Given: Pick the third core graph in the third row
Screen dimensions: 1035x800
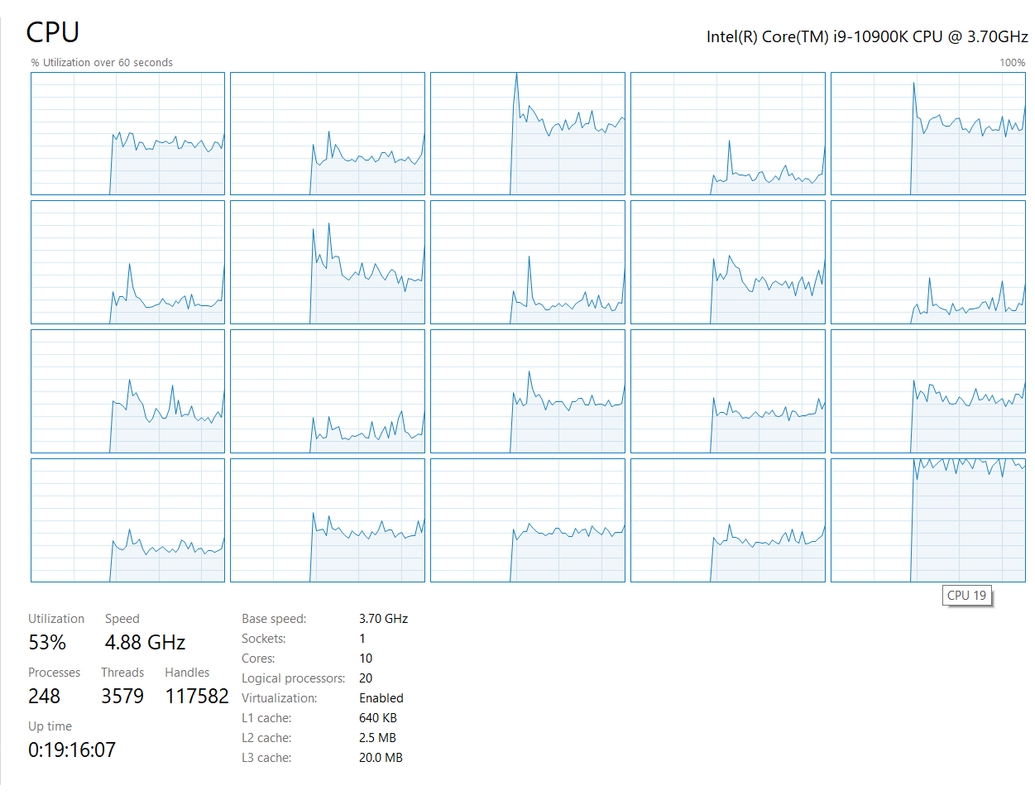Looking at the screenshot, I should 527,391.
